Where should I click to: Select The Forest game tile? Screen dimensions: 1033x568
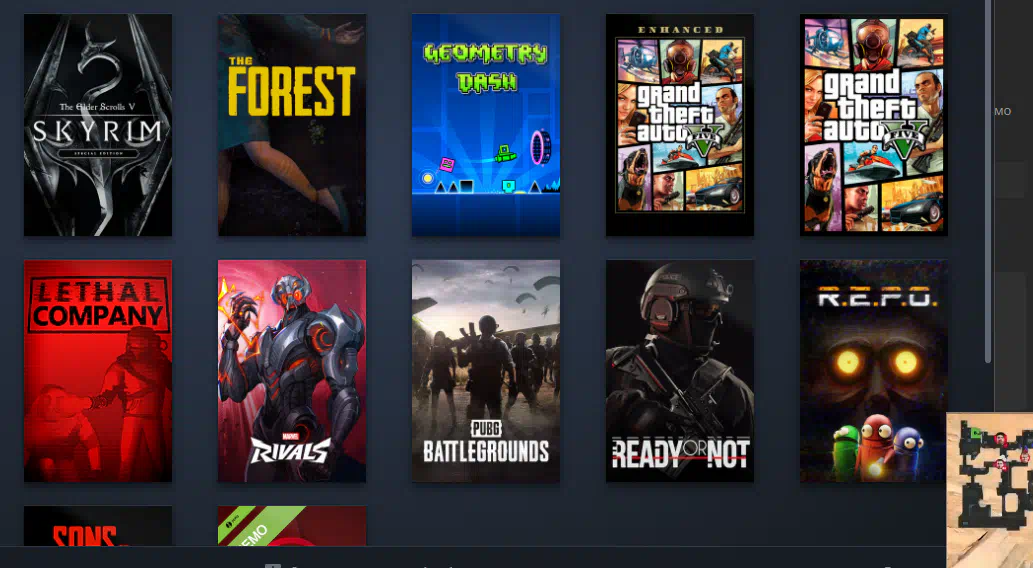click(x=292, y=125)
